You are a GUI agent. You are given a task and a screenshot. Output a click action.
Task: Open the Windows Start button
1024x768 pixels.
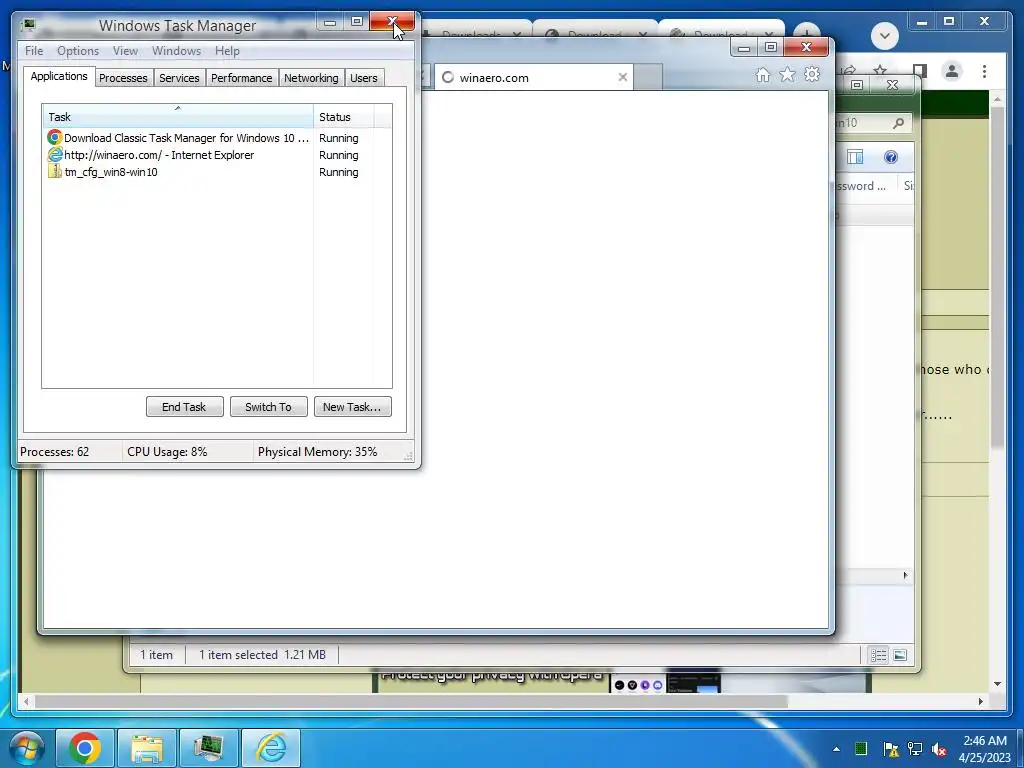coord(26,748)
